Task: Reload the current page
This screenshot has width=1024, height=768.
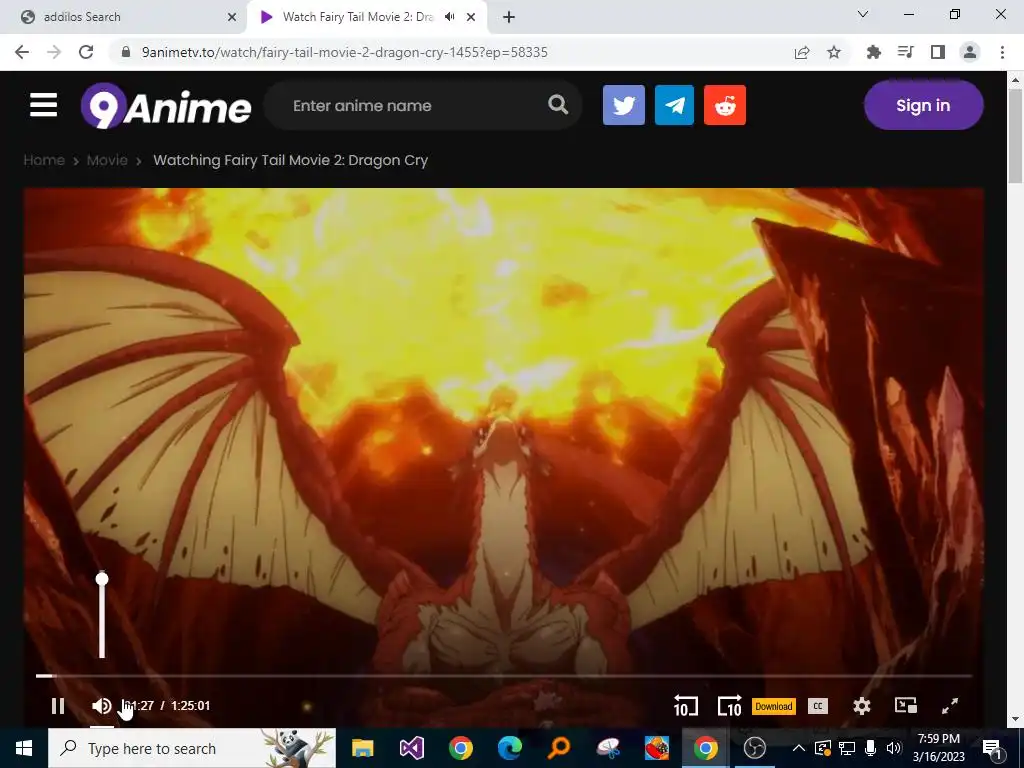Action: 86,52
